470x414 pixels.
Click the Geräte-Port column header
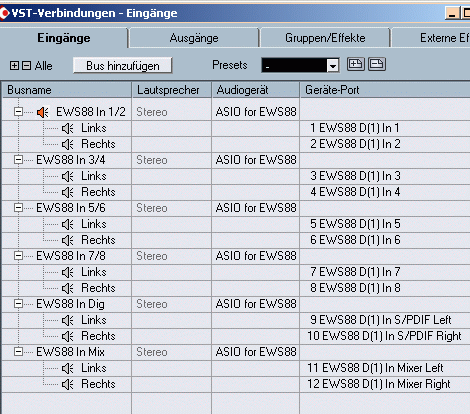pos(385,90)
